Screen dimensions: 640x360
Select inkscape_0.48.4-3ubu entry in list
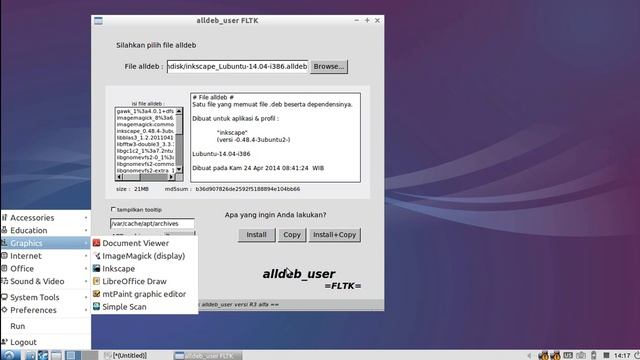tap(145, 131)
